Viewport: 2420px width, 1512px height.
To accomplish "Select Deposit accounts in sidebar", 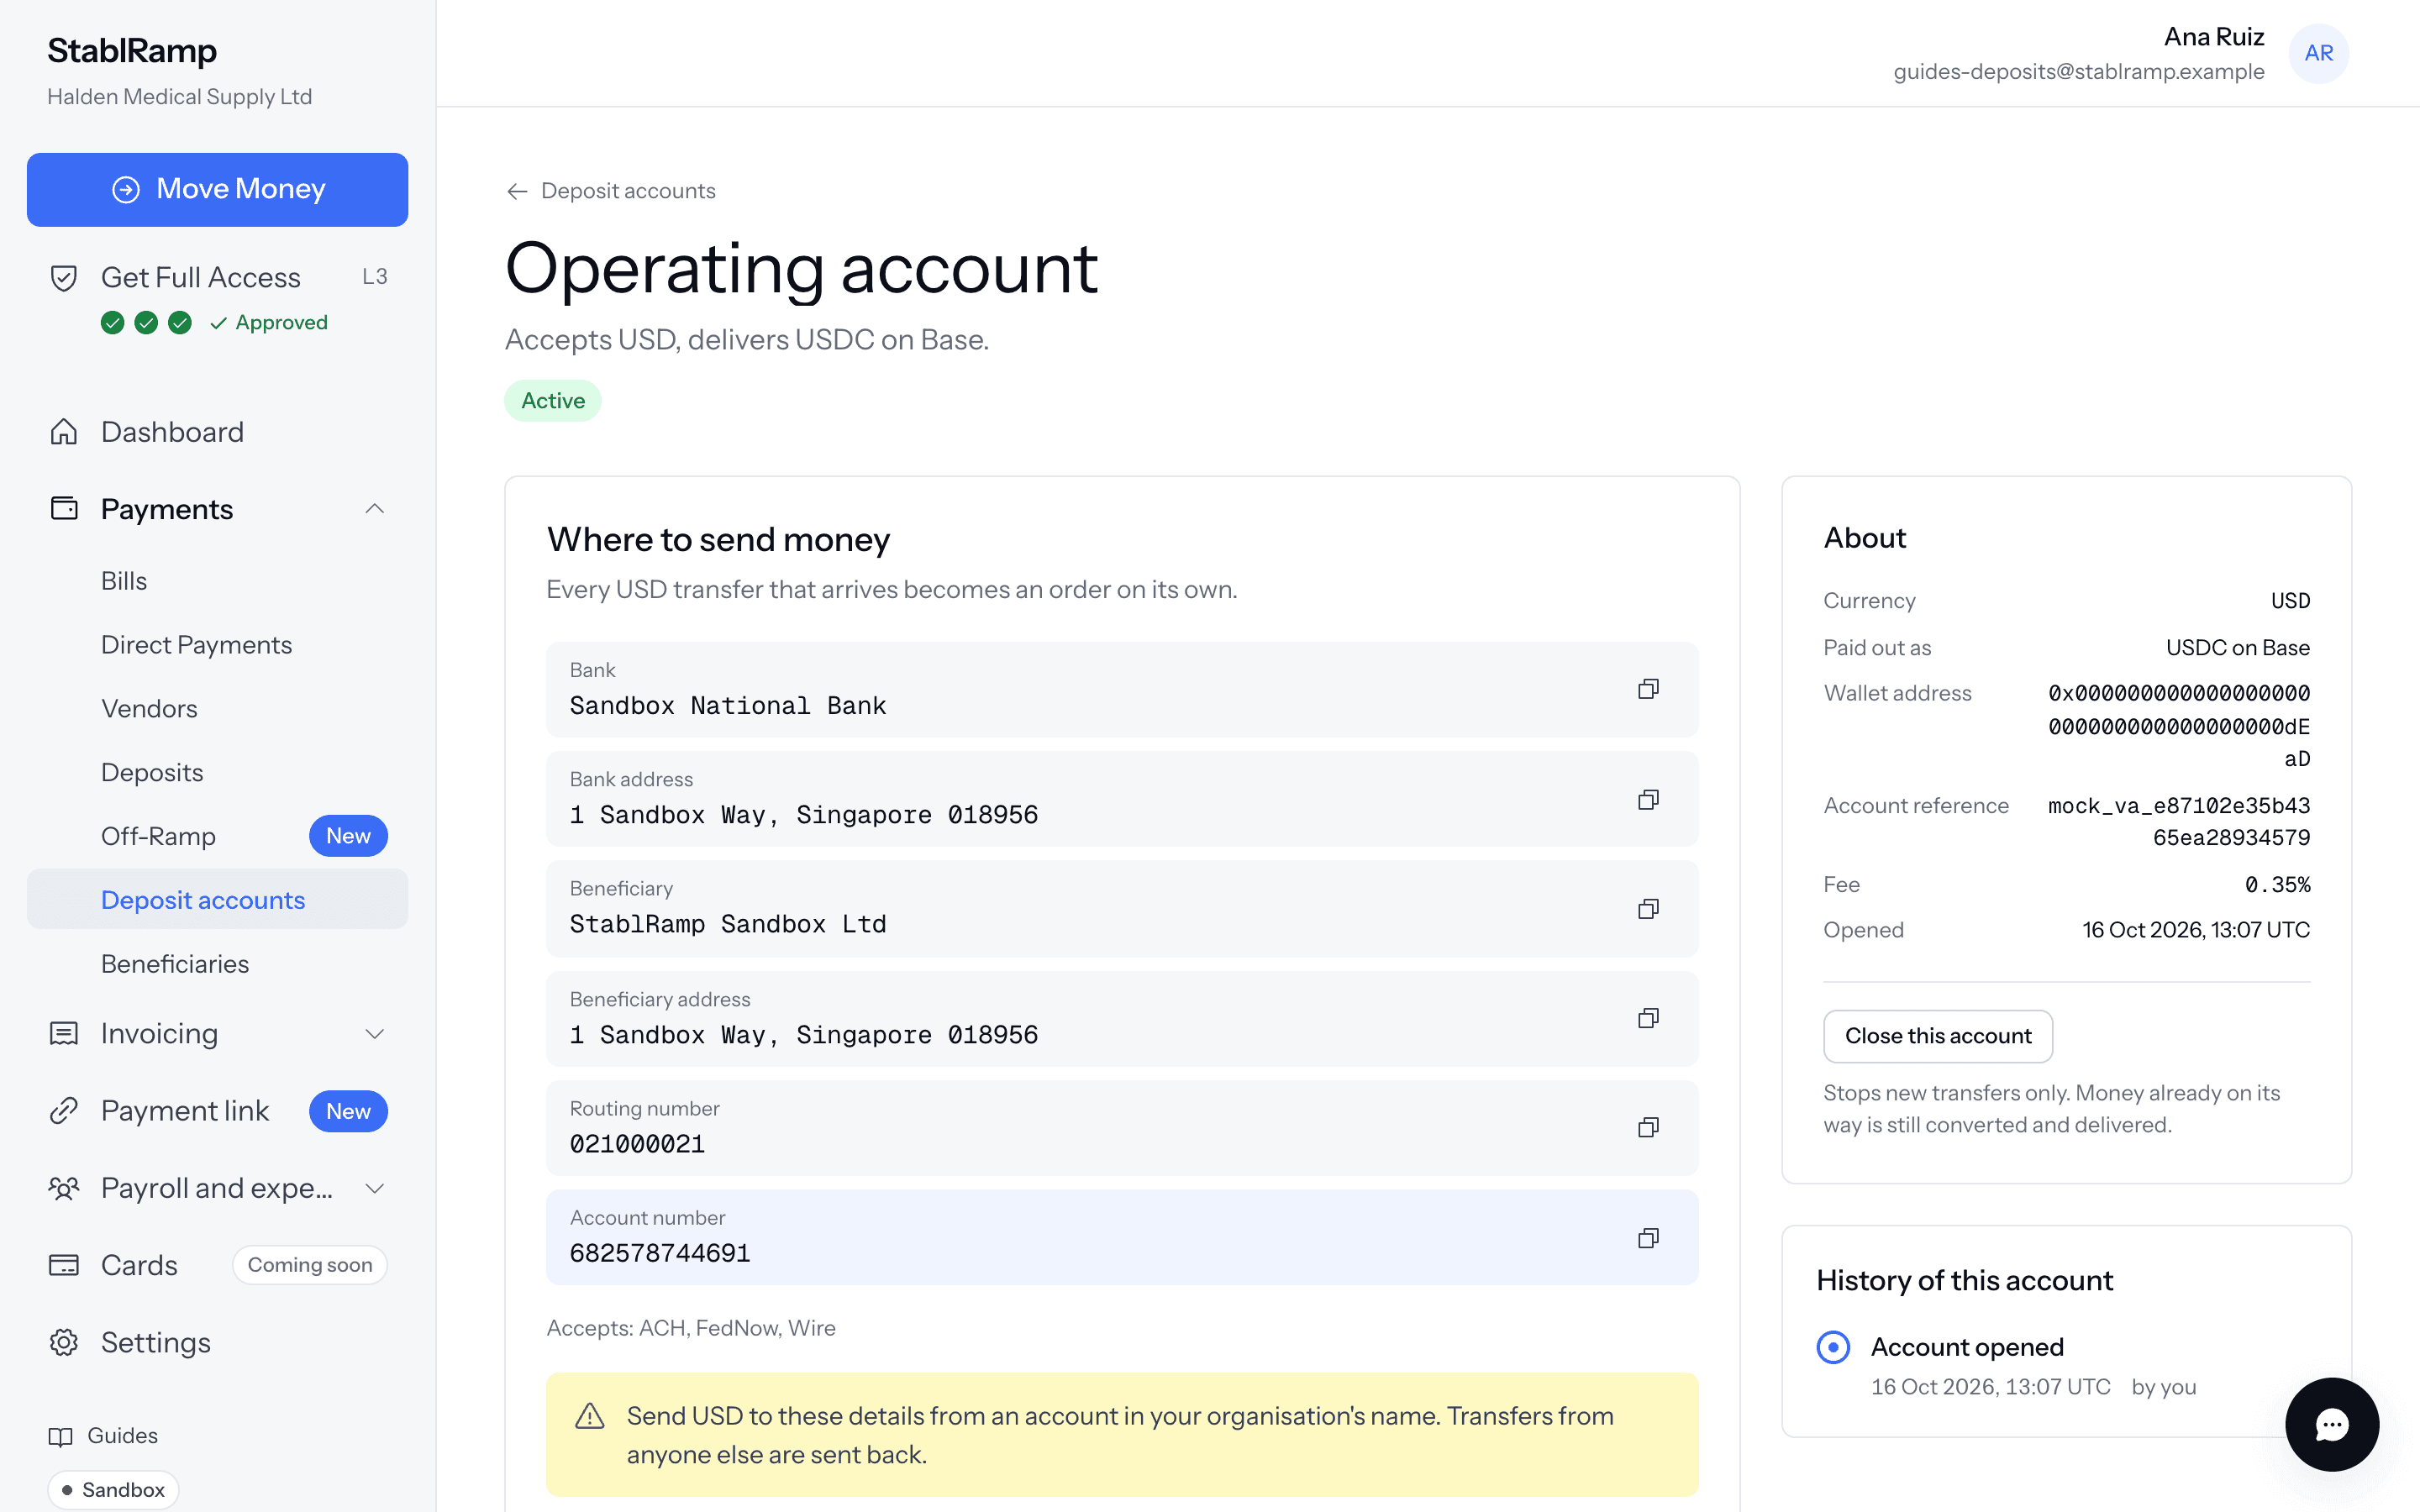I will pos(217,899).
